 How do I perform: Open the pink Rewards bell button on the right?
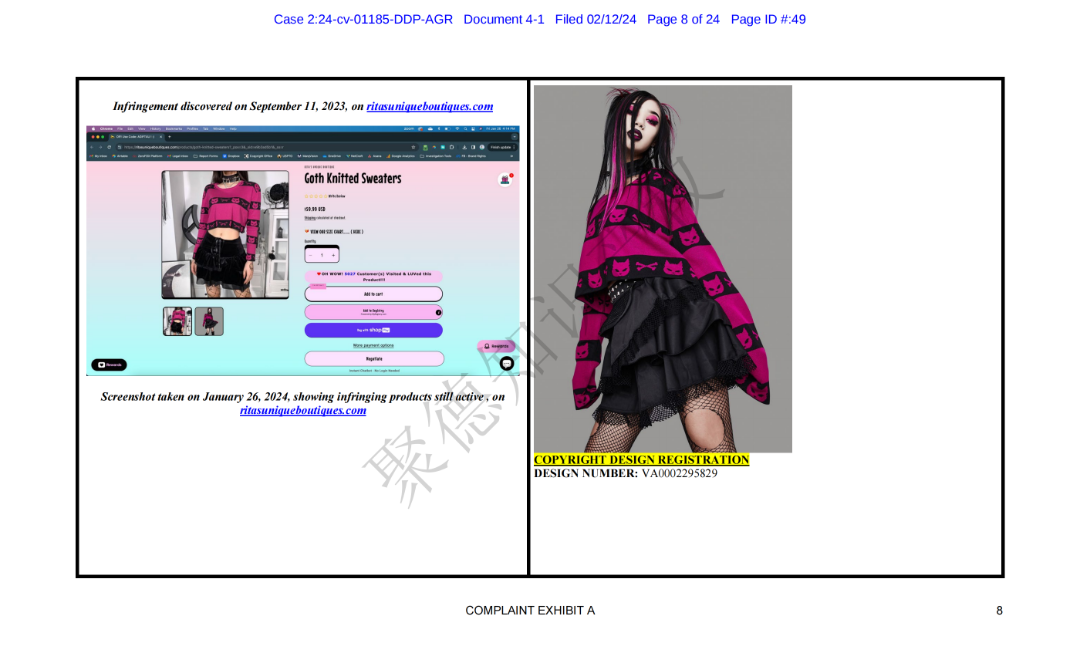coord(496,346)
